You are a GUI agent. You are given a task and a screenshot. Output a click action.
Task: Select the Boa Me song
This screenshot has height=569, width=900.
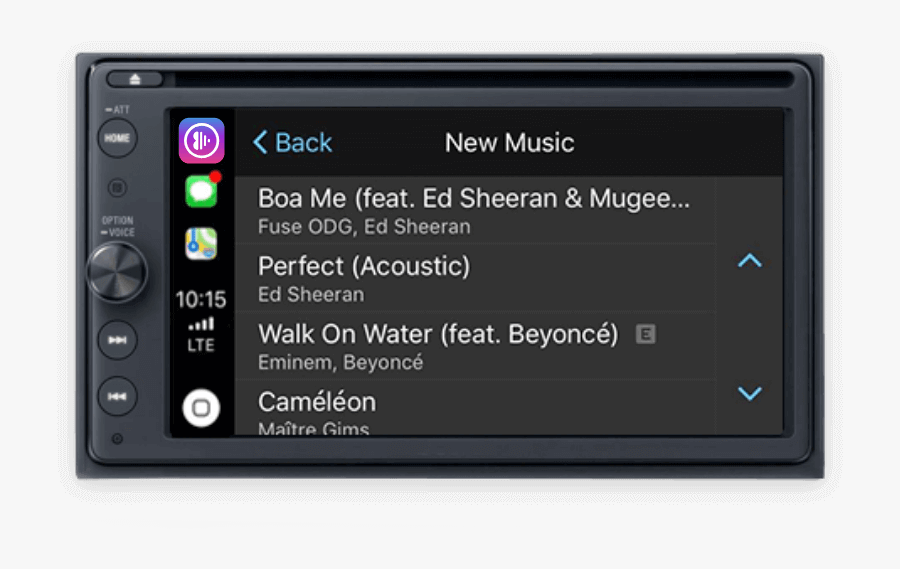[x=475, y=210]
